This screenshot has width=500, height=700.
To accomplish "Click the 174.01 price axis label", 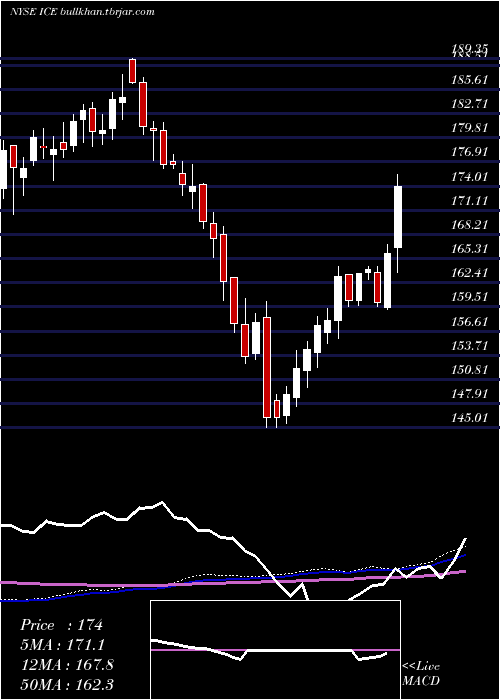I will pyautogui.click(x=468, y=177).
